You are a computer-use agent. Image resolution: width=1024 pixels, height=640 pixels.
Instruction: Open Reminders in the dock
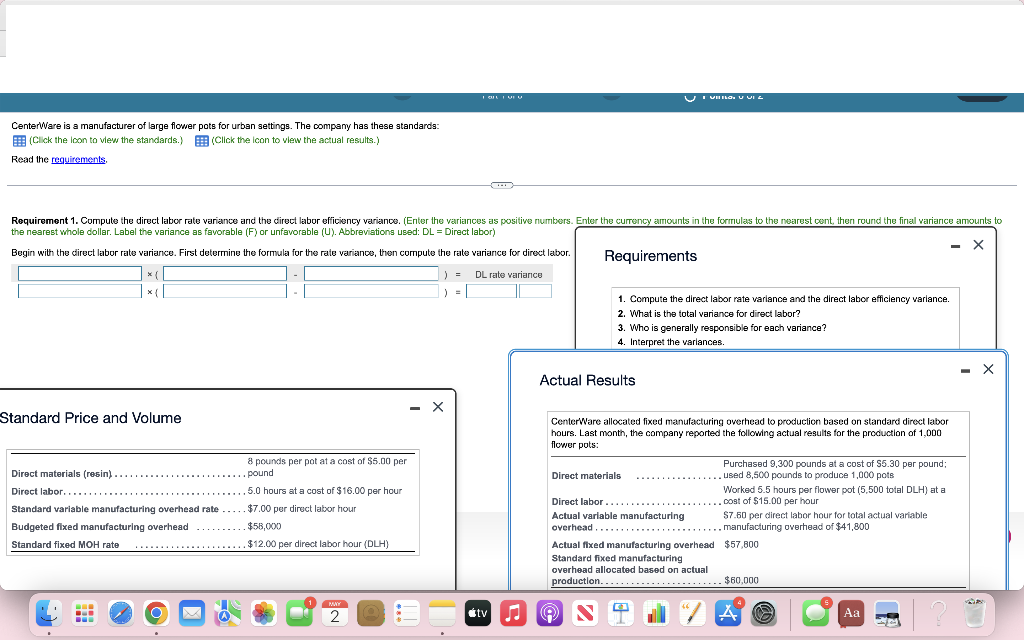pyautogui.click(x=406, y=613)
